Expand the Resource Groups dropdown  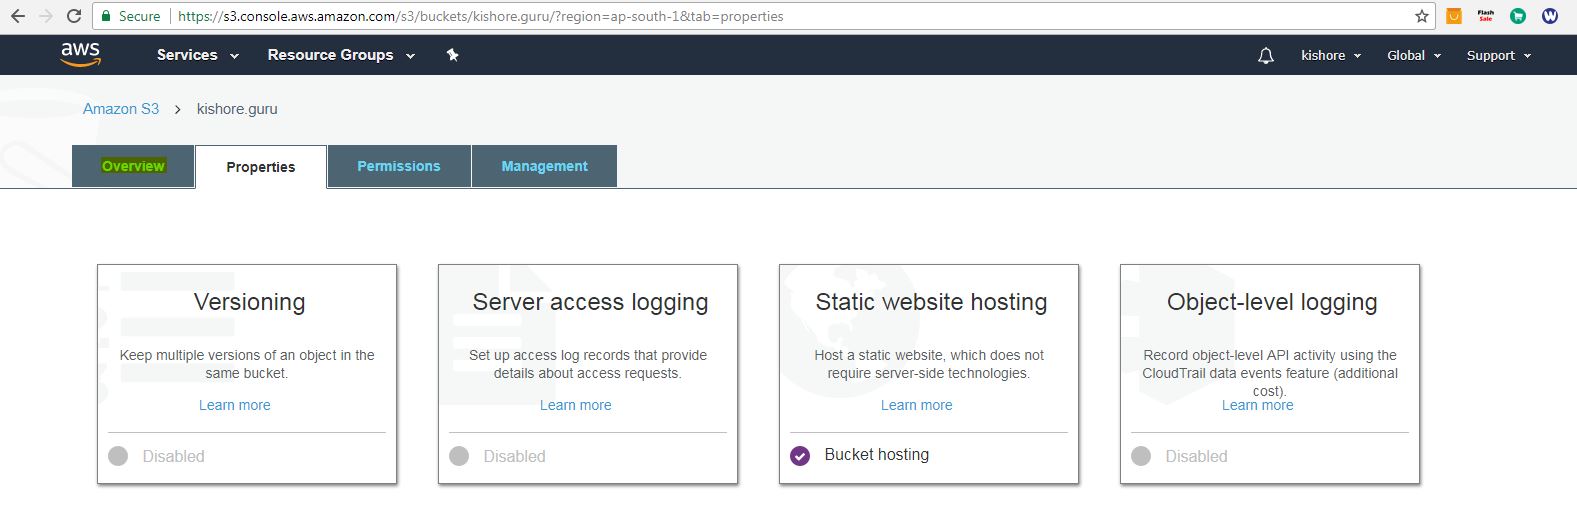point(340,55)
